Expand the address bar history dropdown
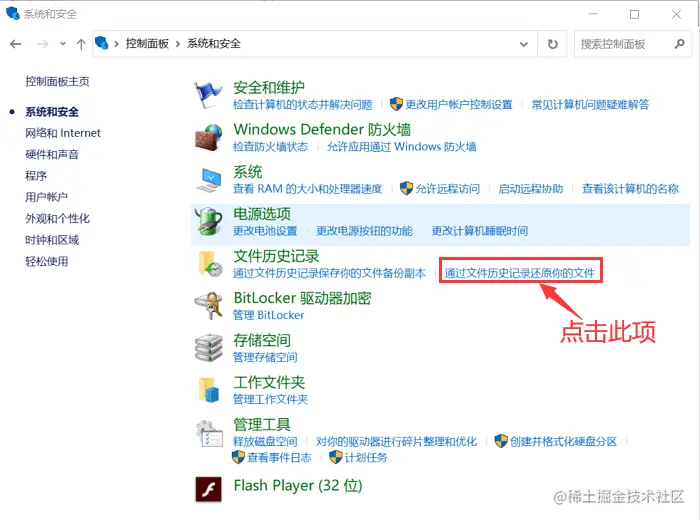 pyautogui.click(x=524, y=44)
